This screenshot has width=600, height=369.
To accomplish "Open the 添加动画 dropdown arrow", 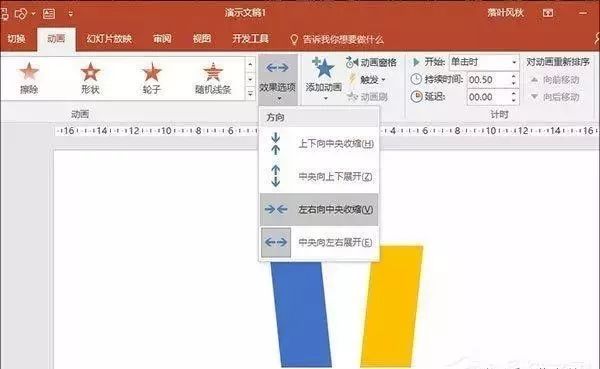I will pyautogui.click(x=326, y=99).
